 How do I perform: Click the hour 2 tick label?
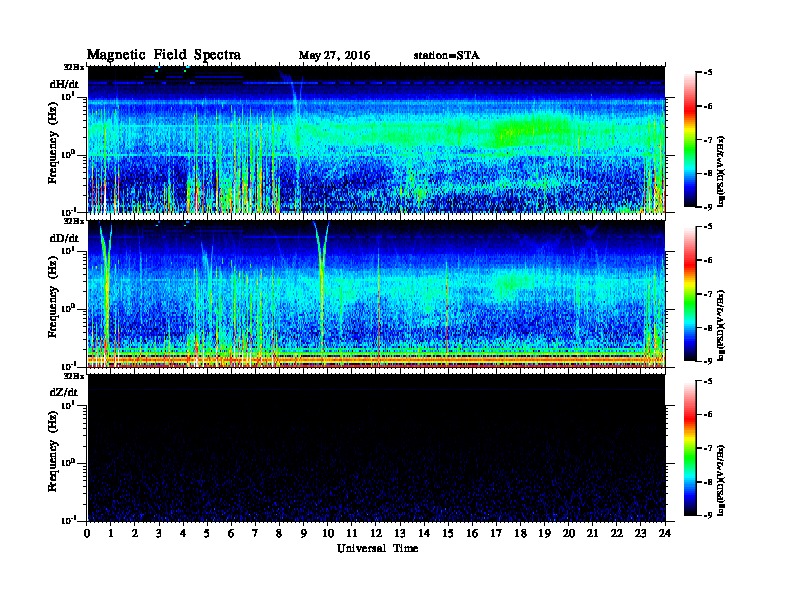pyautogui.click(x=135, y=533)
